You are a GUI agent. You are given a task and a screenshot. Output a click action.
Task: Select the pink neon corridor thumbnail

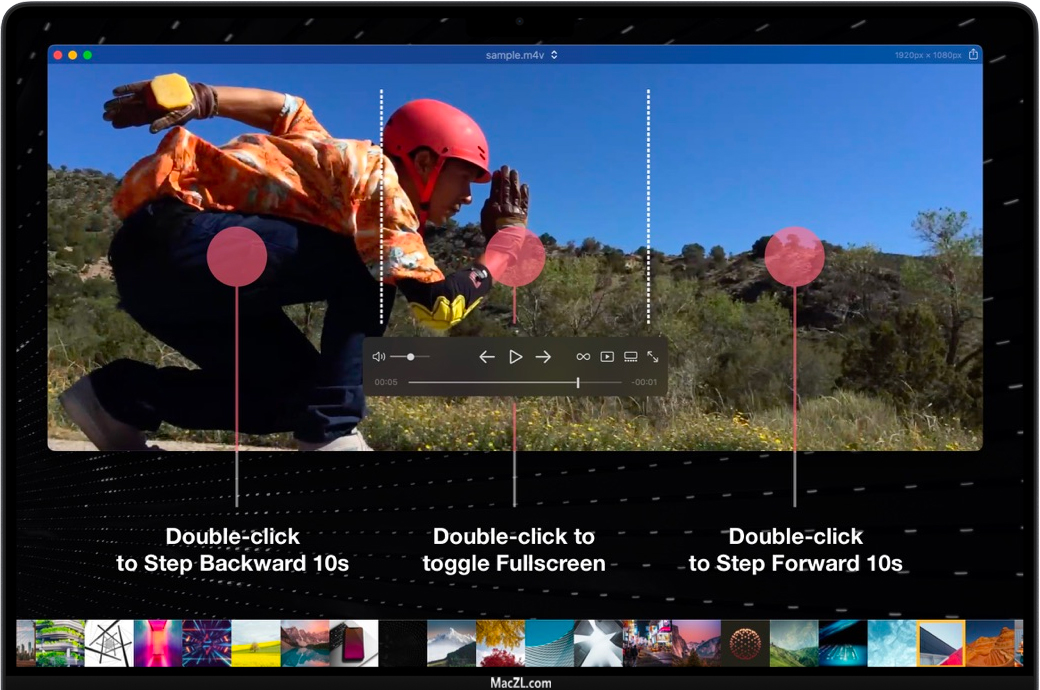click(158, 643)
